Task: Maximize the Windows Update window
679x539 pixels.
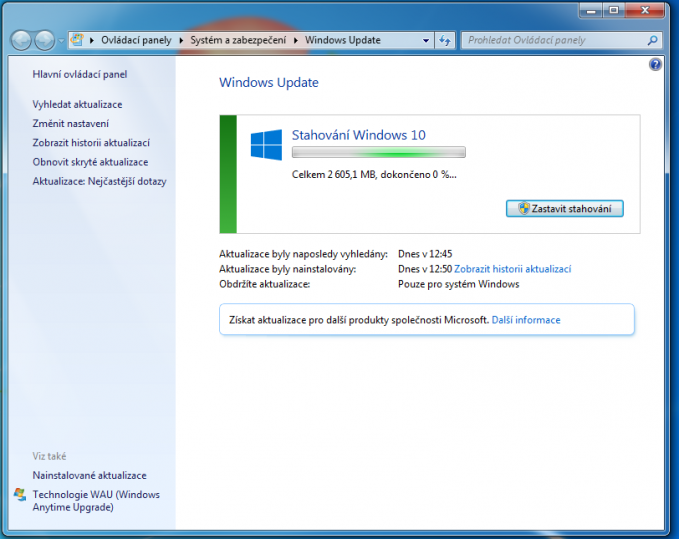Action: click(614, 10)
